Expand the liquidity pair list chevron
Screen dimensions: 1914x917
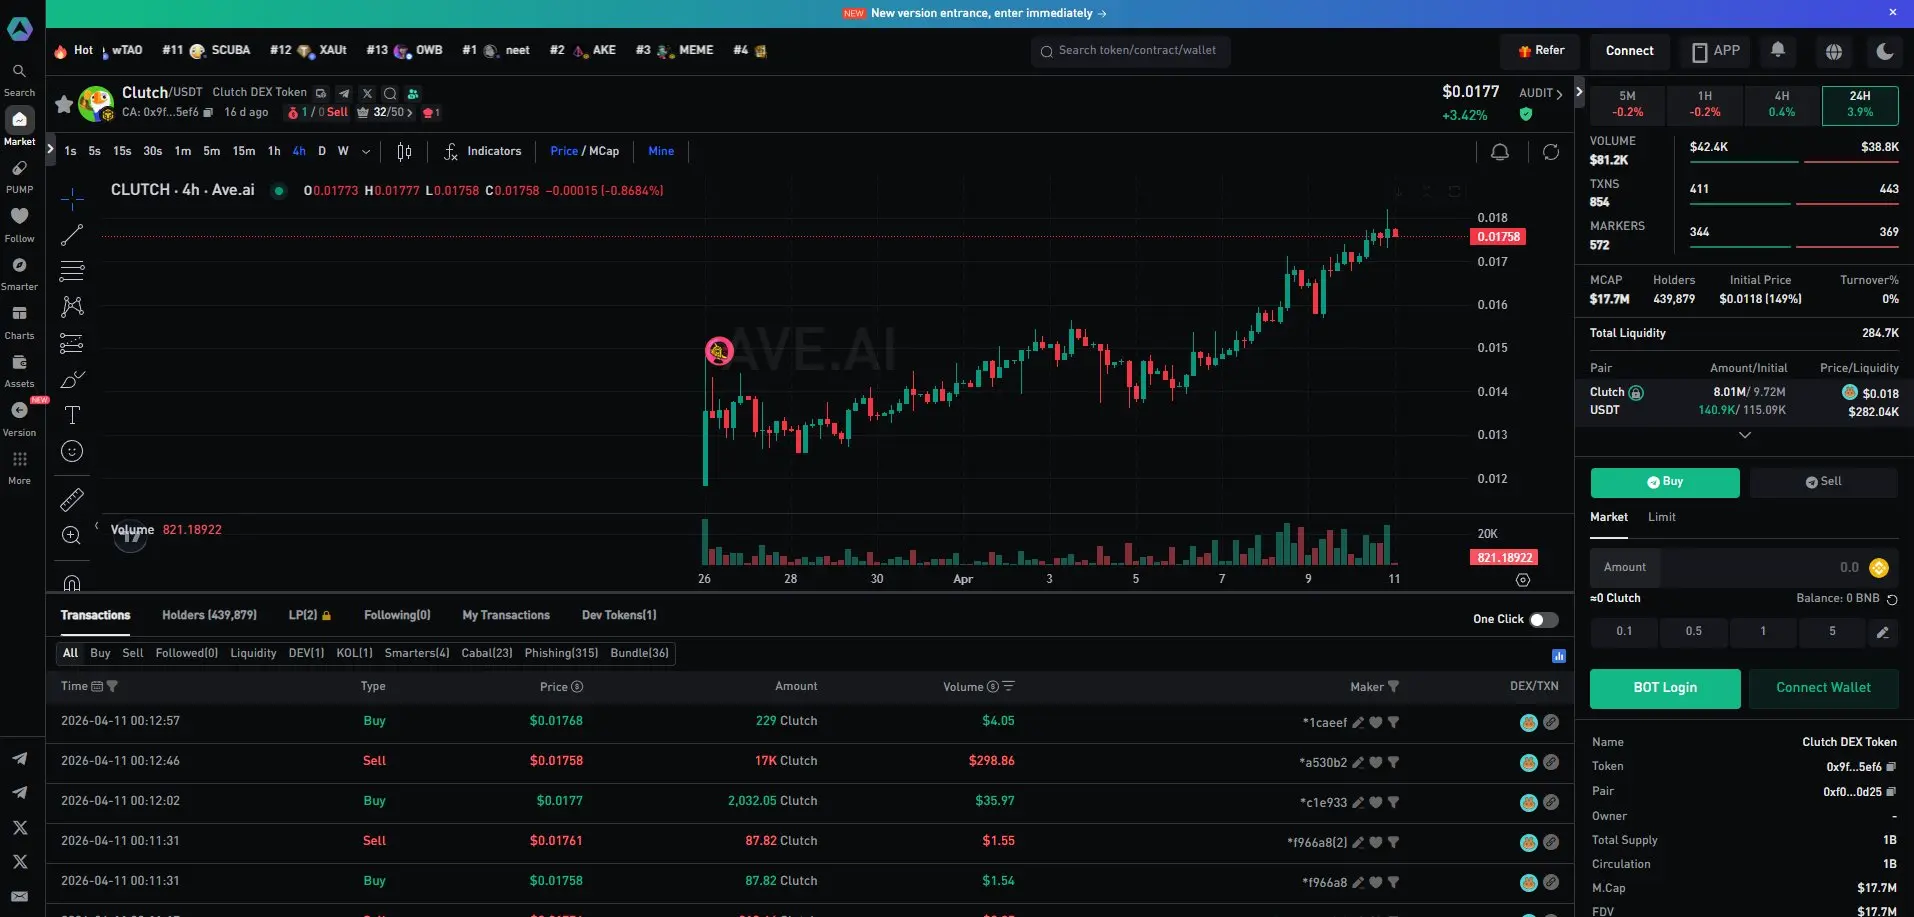click(1745, 435)
